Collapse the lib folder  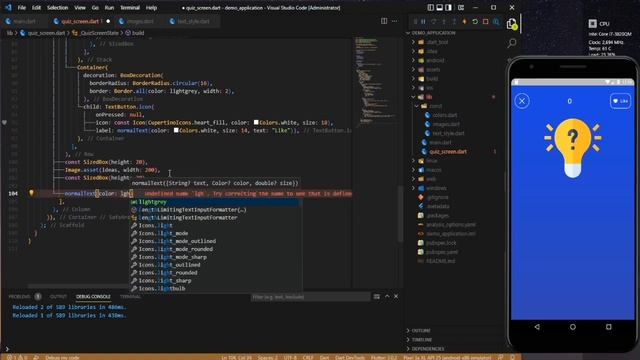point(429,97)
